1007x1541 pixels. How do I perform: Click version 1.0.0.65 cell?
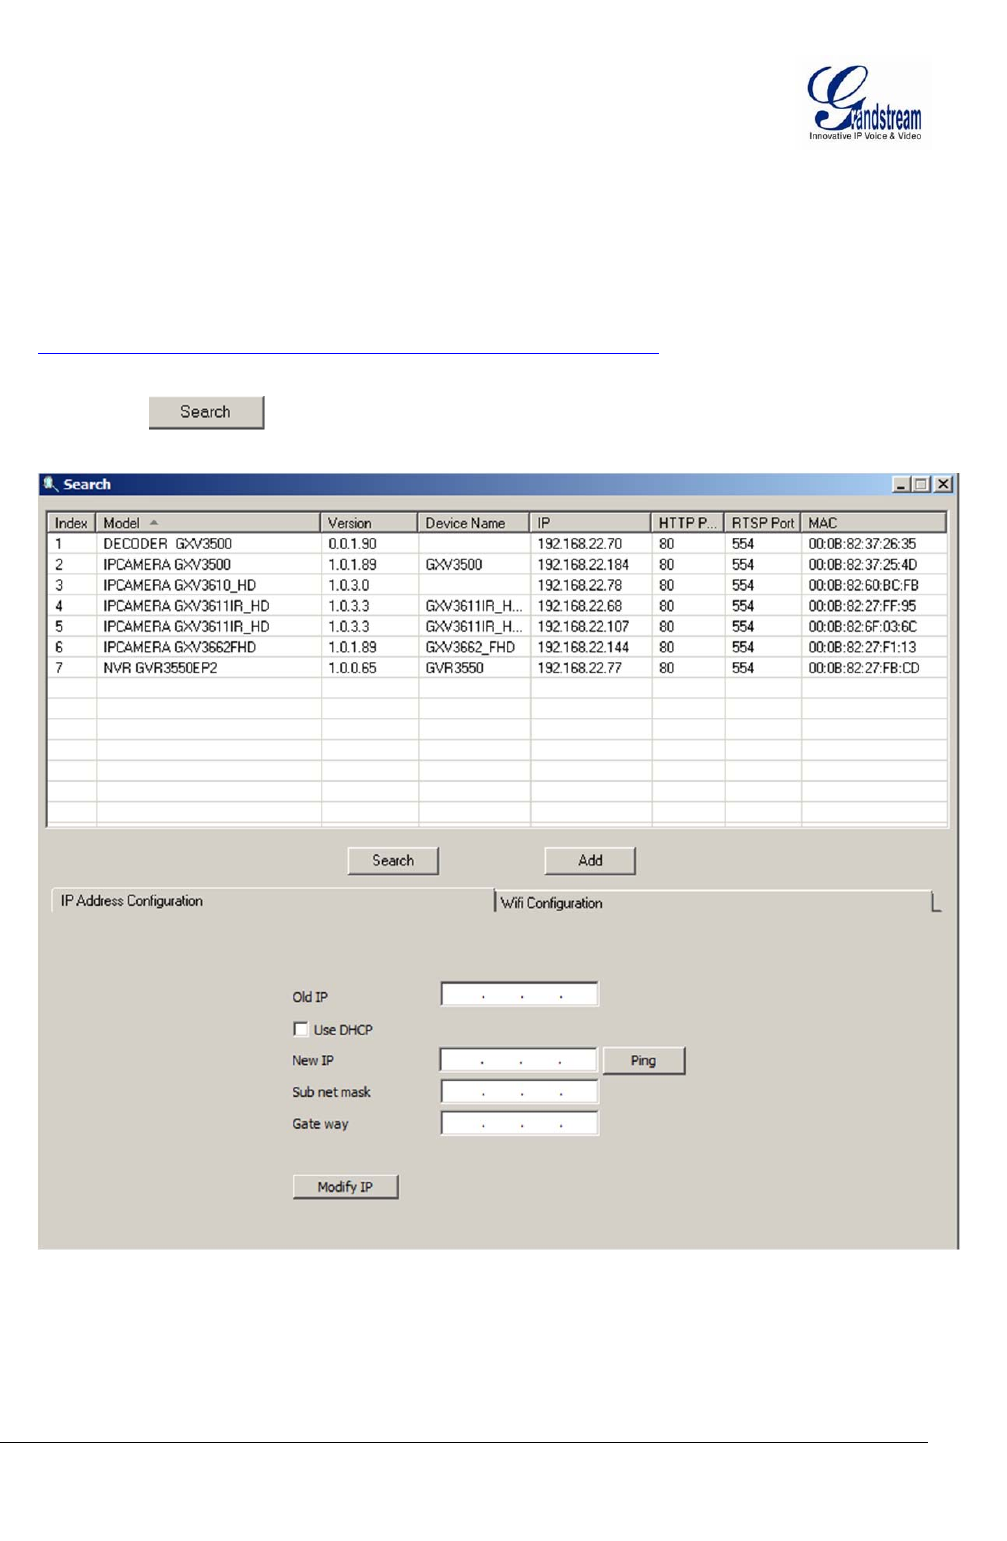click(x=353, y=668)
